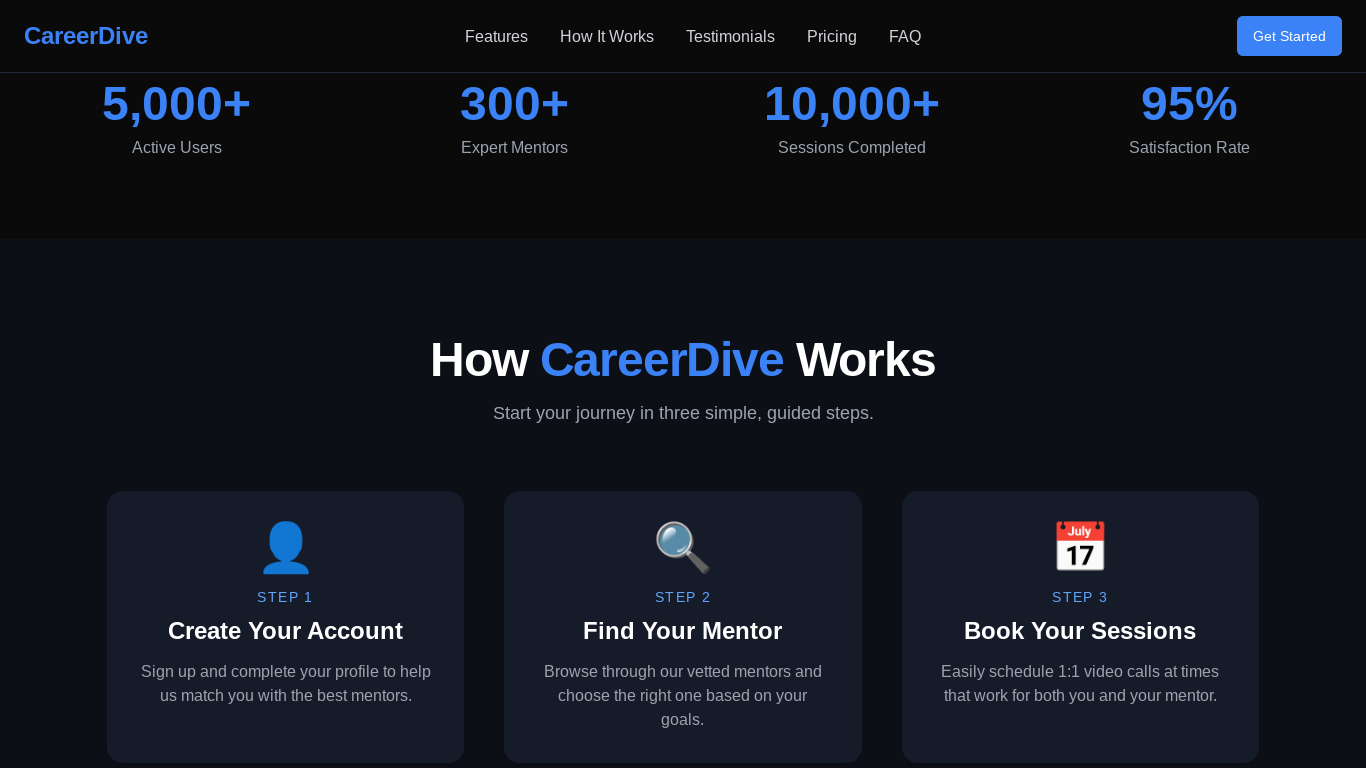Click the magnifying glass icon in Step 2
Screen dimensions: 1366x768
tap(683, 548)
